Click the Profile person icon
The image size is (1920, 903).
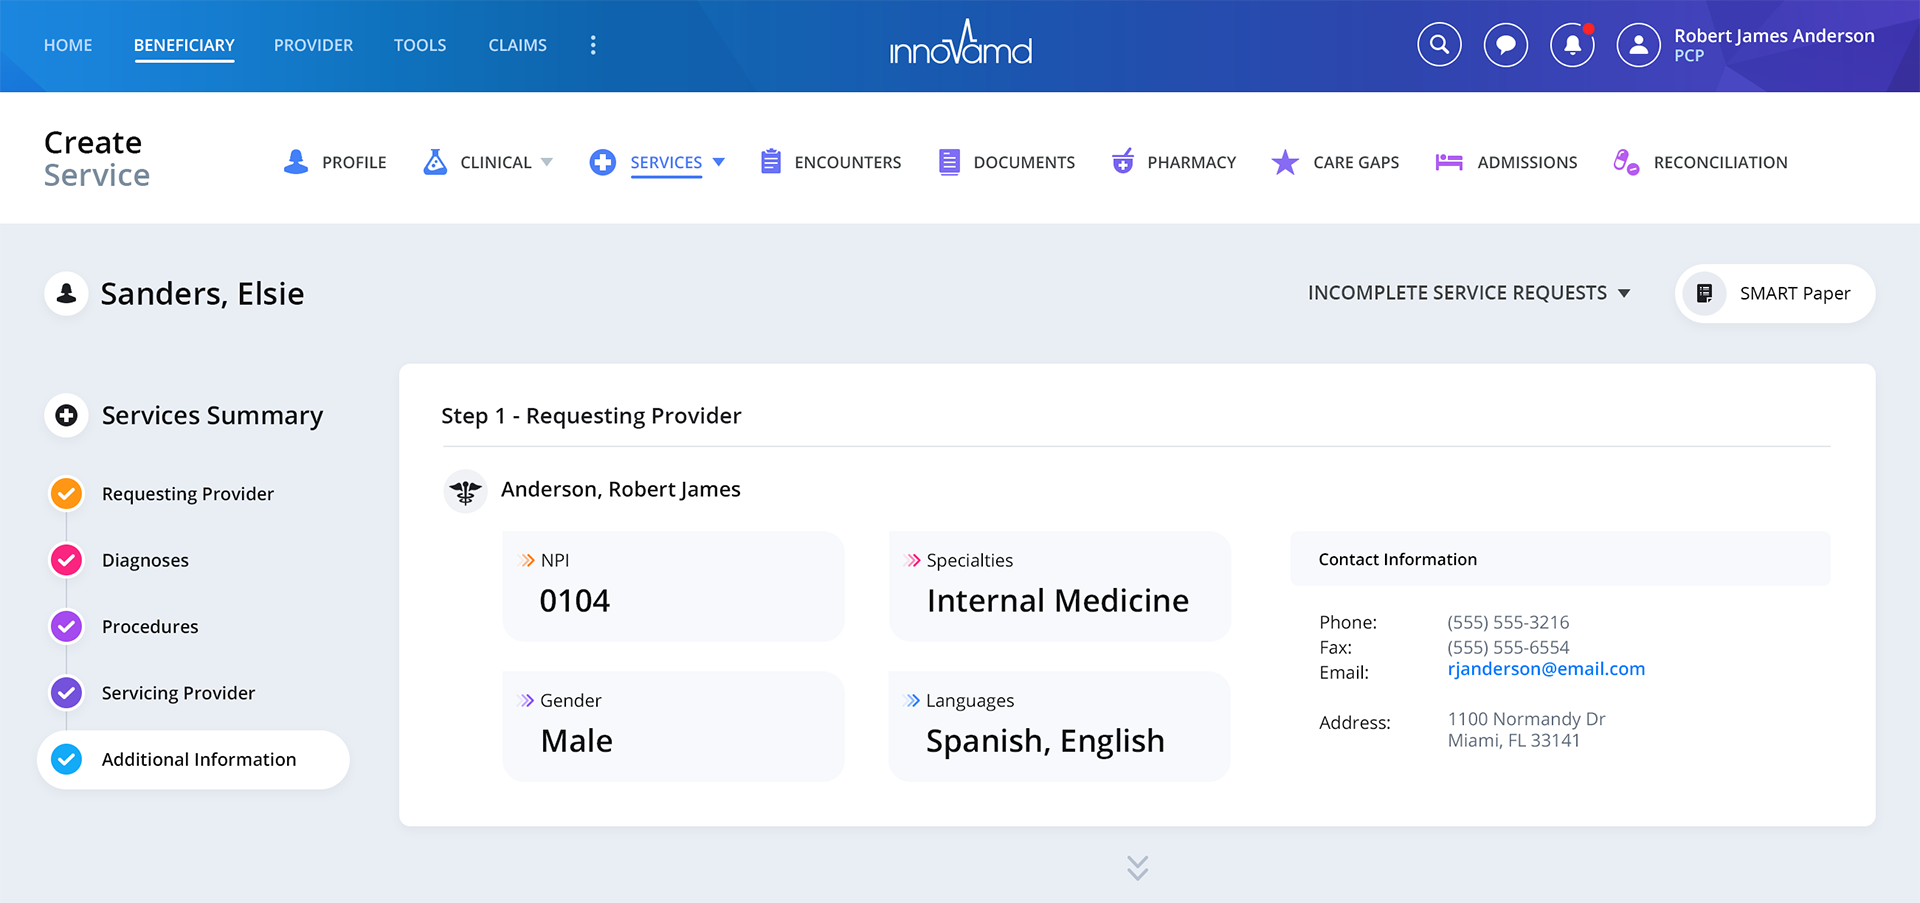click(296, 162)
